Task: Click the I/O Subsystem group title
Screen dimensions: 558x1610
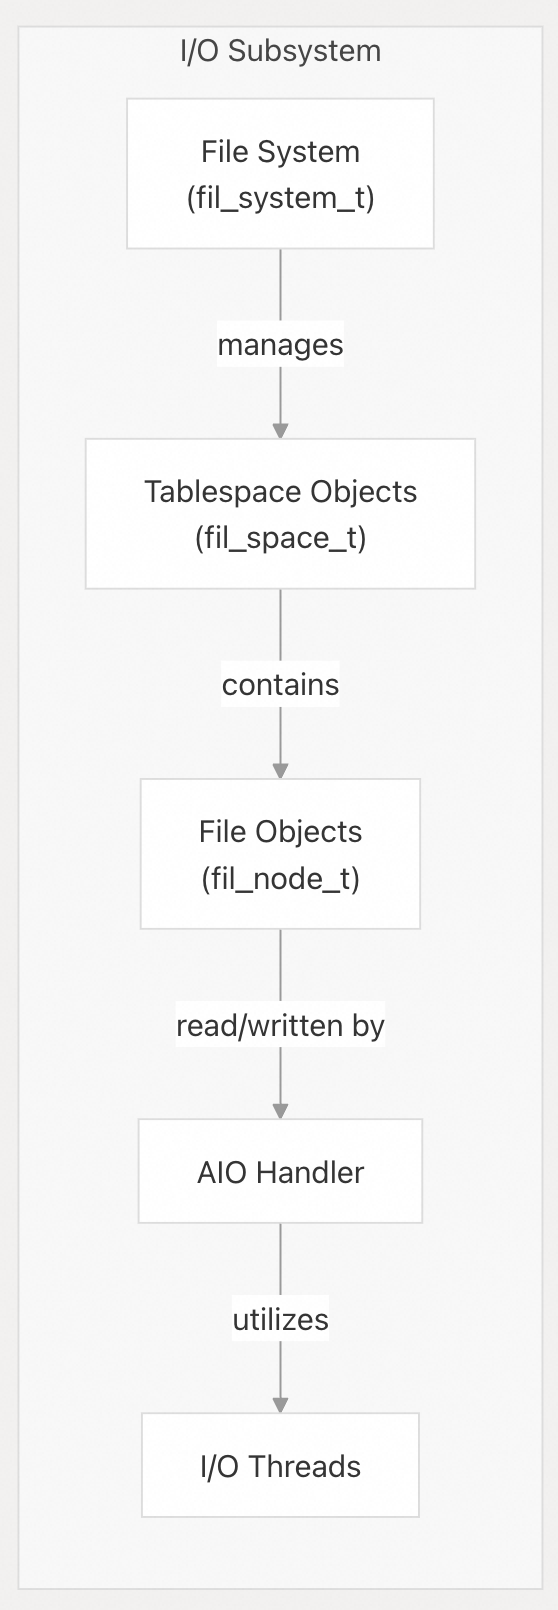Action: pos(280,51)
